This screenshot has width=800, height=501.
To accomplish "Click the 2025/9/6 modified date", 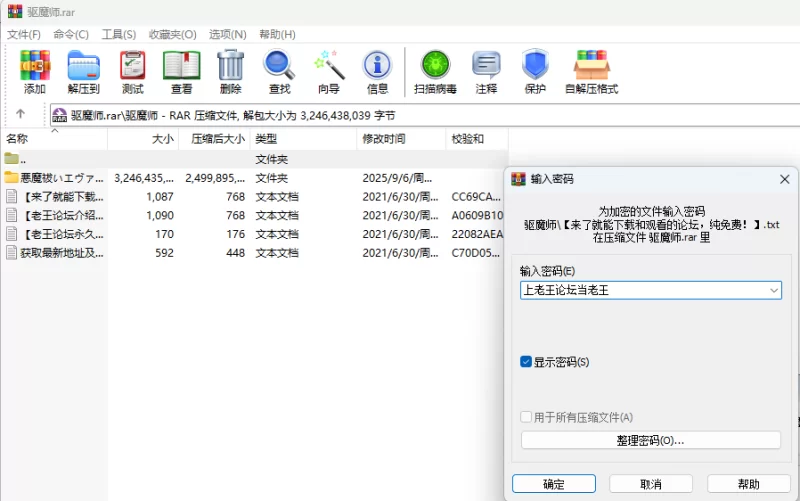I will (397, 178).
